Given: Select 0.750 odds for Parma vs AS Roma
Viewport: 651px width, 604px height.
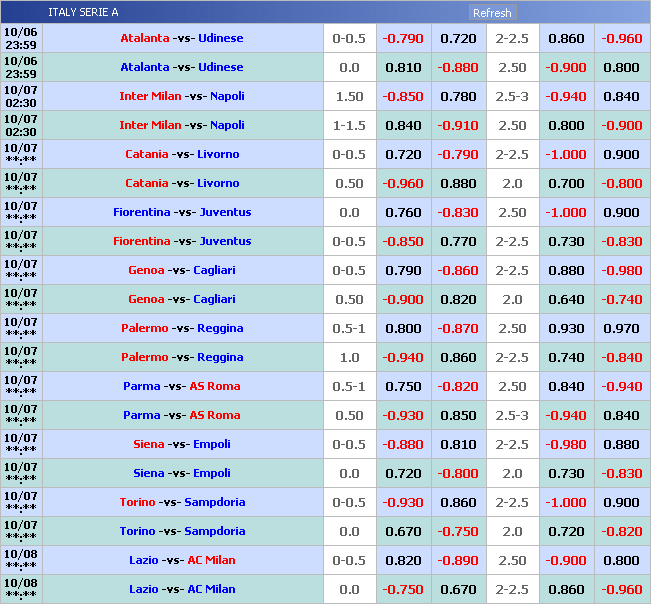Looking at the screenshot, I should (404, 386).
